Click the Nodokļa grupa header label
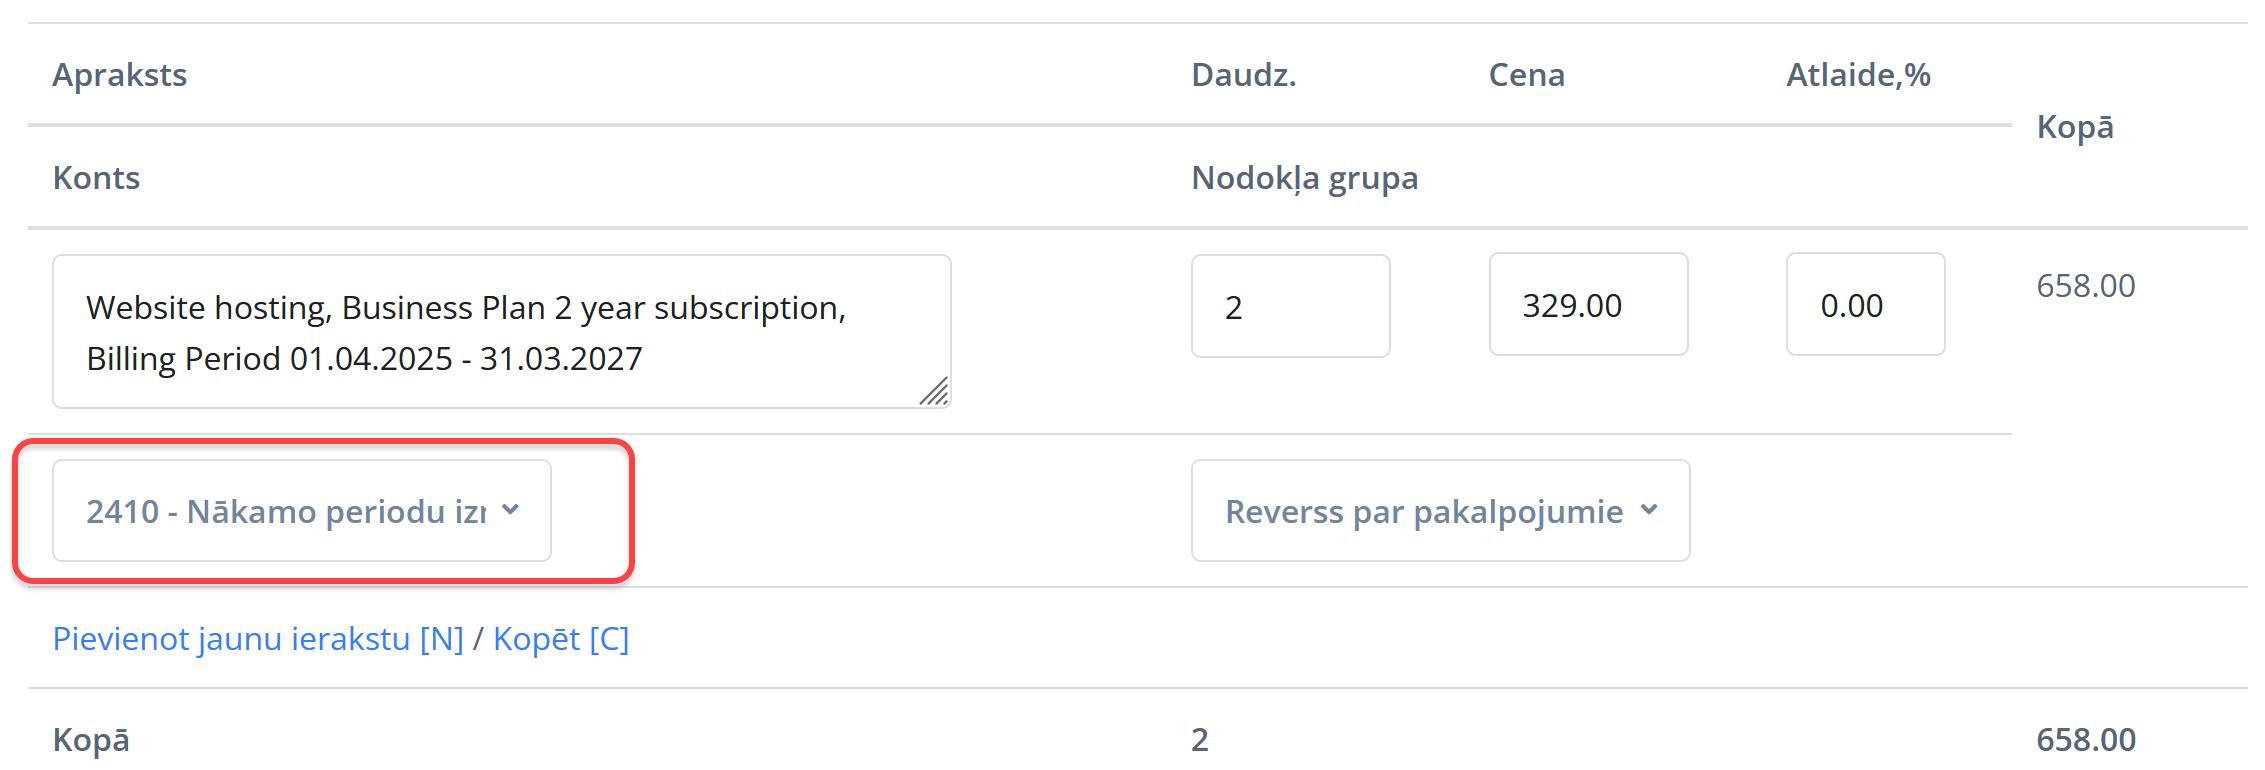This screenshot has width=2265, height=770. pyautogui.click(x=1304, y=178)
